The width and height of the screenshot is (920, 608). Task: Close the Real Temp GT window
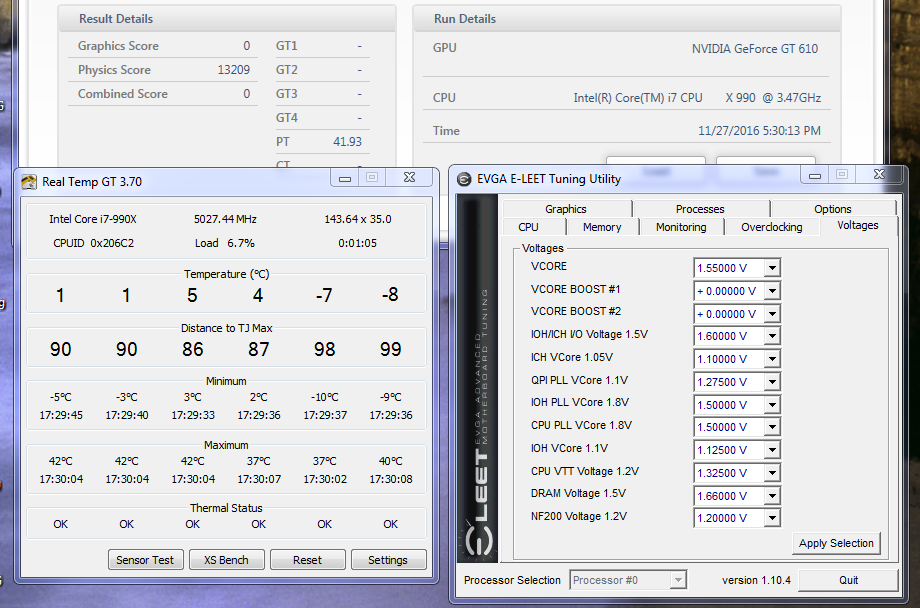coord(410,178)
